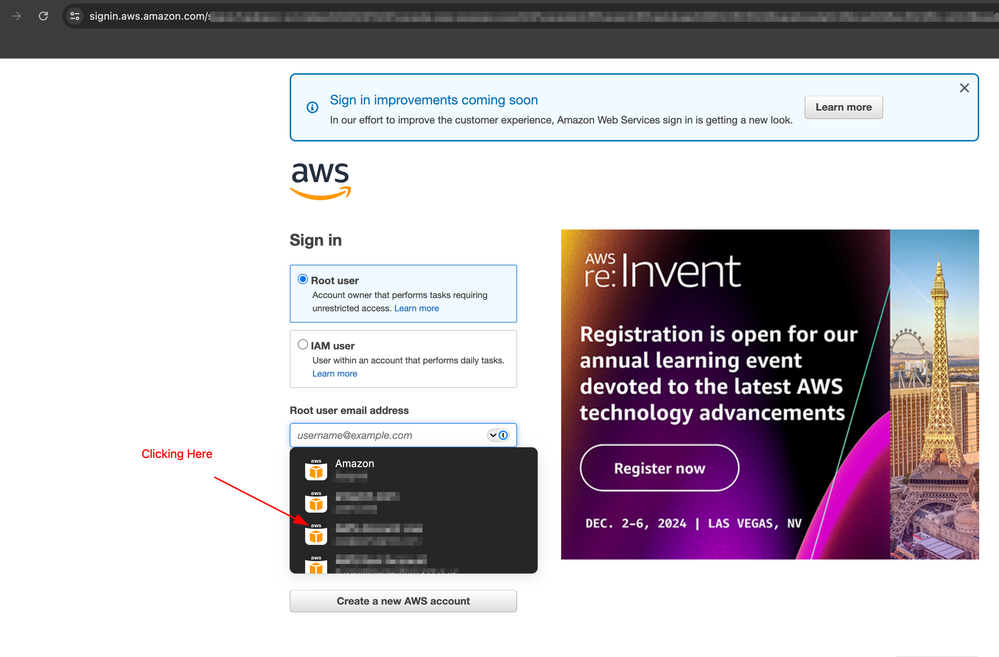Click the 1Password icon in email field
The height and width of the screenshot is (657, 999).
503,435
